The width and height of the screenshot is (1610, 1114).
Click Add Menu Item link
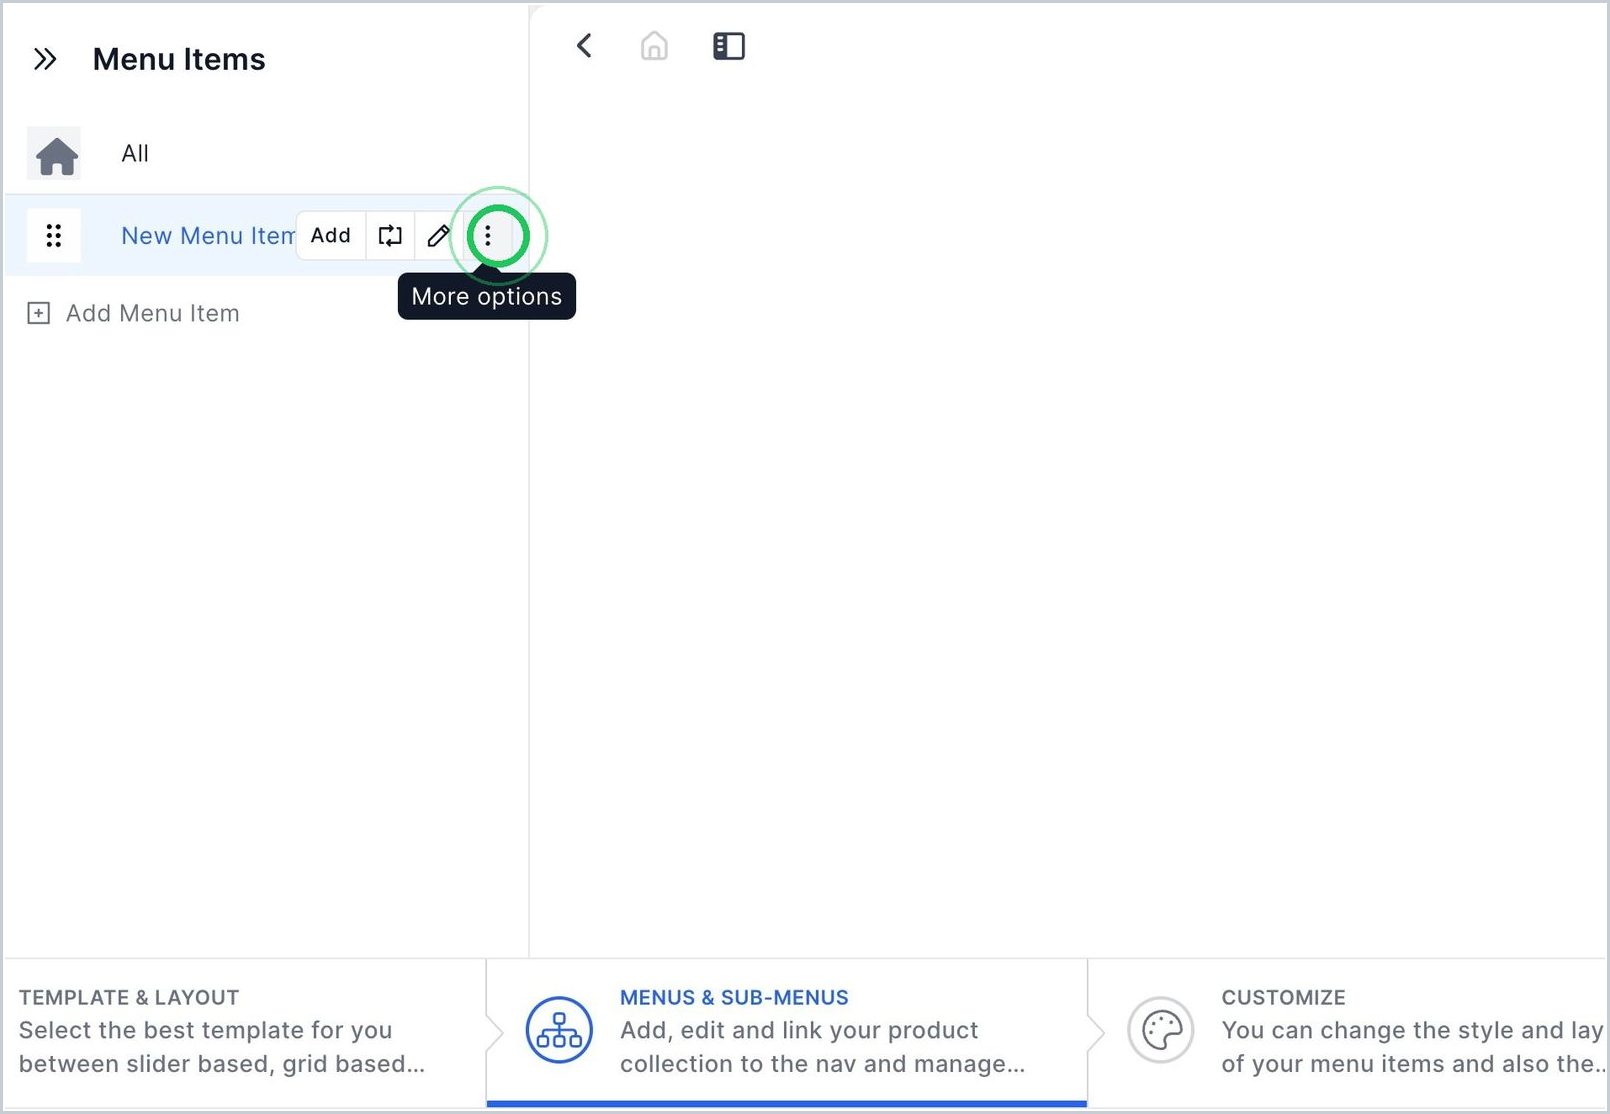click(x=153, y=314)
